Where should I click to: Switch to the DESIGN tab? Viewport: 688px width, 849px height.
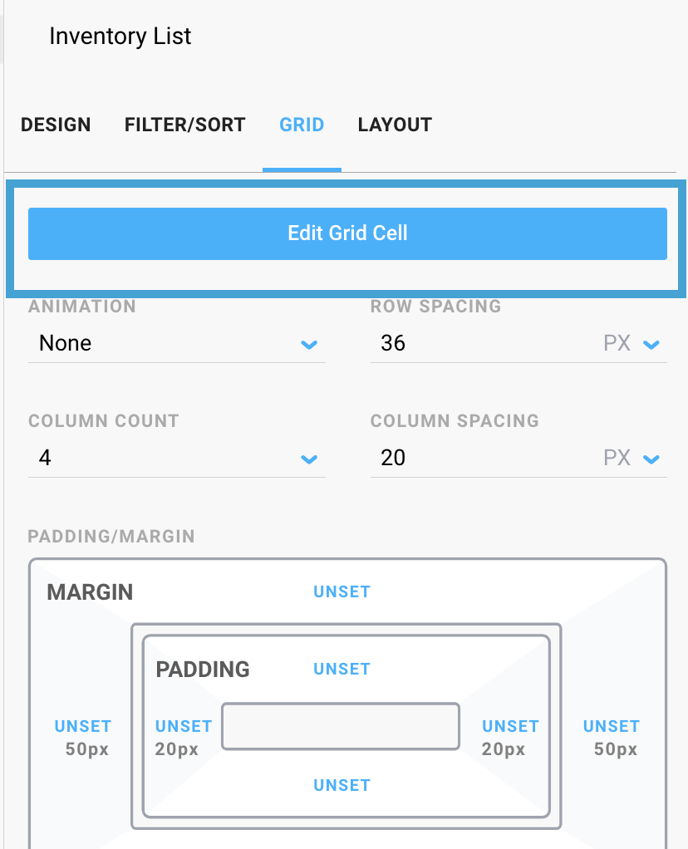pos(55,124)
